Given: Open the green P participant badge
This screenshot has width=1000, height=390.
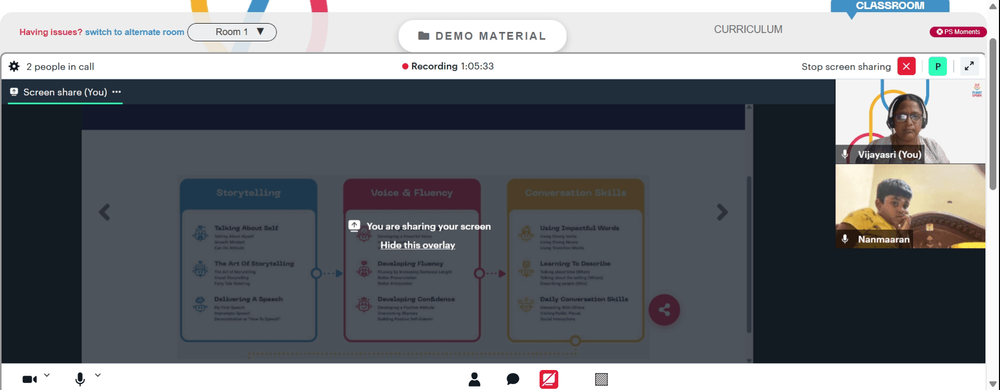Looking at the screenshot, I should click(938, 66).
